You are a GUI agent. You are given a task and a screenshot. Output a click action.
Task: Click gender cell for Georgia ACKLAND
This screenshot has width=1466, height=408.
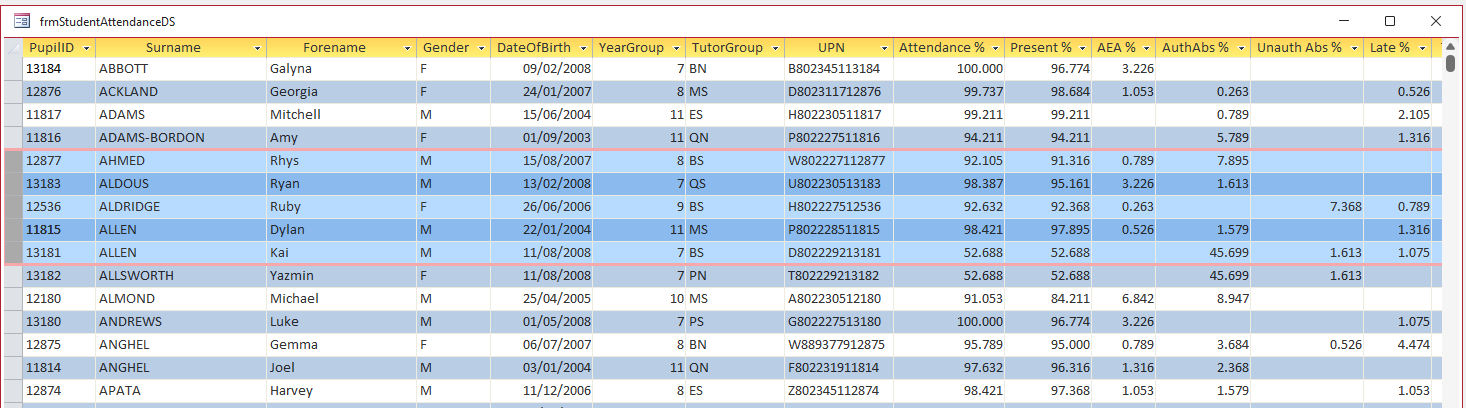coord(453,92)
